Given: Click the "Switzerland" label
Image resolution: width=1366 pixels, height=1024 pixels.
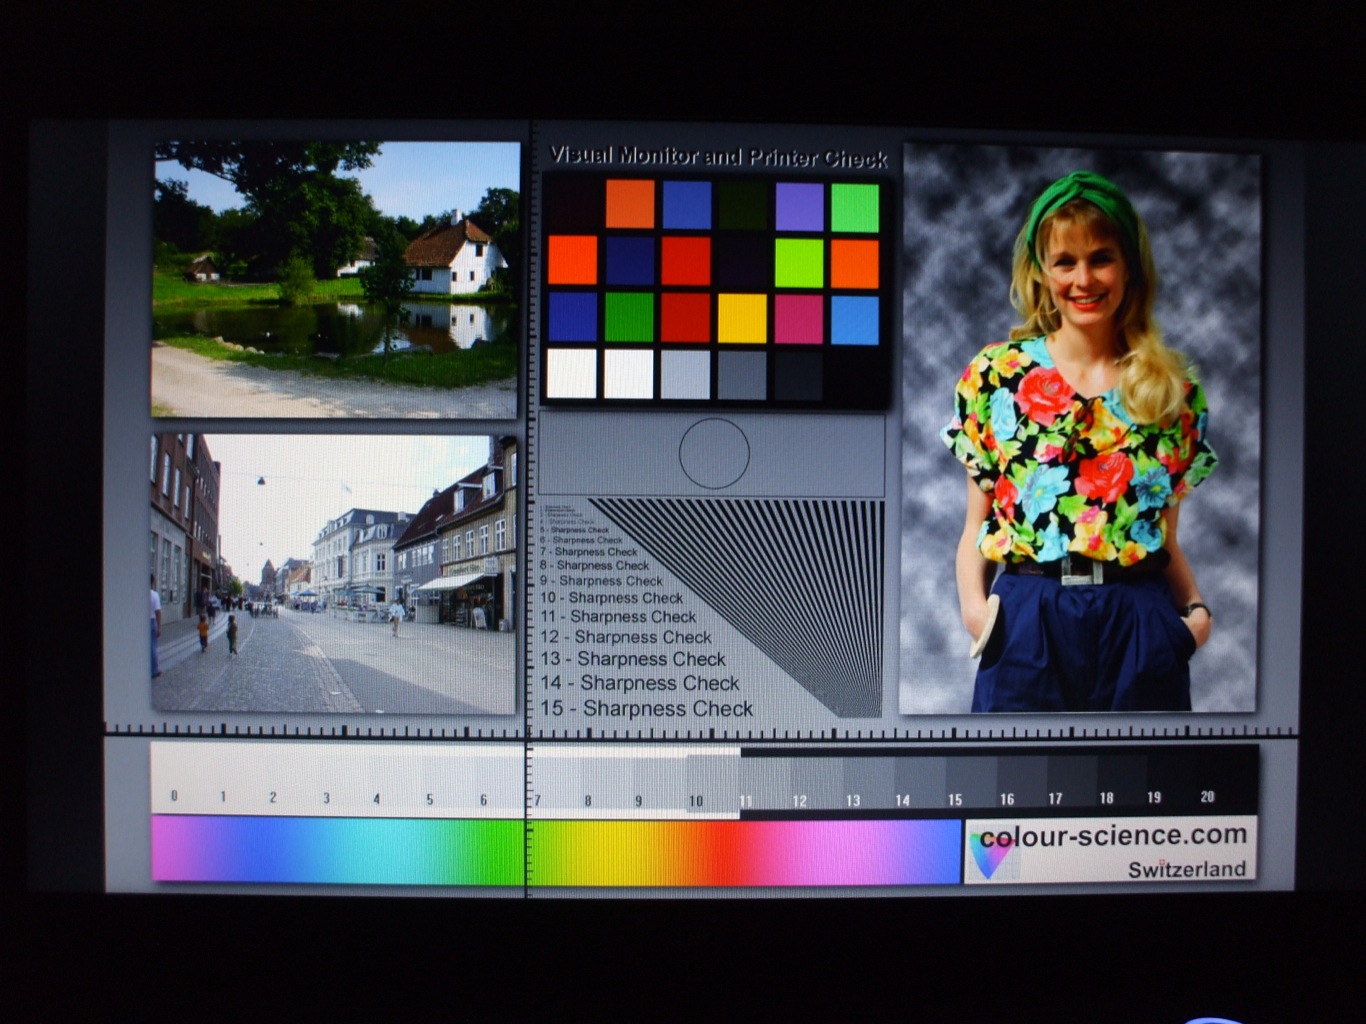Looking at the screenshot, I should tap(1187, 869).
